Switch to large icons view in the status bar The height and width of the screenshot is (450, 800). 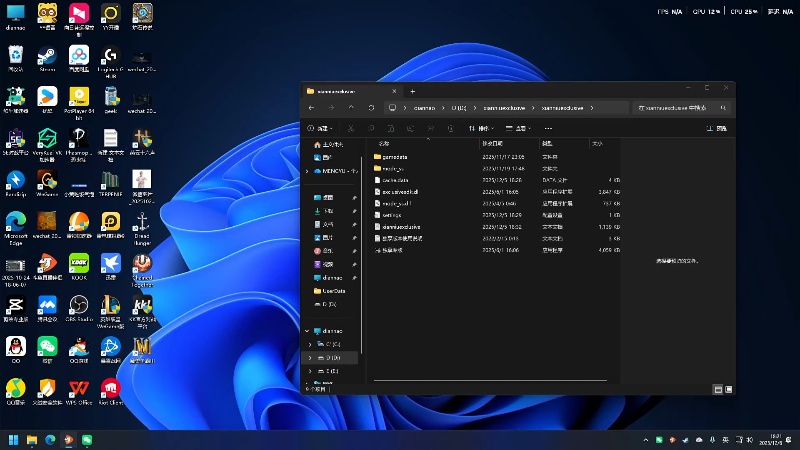point(728,388)
